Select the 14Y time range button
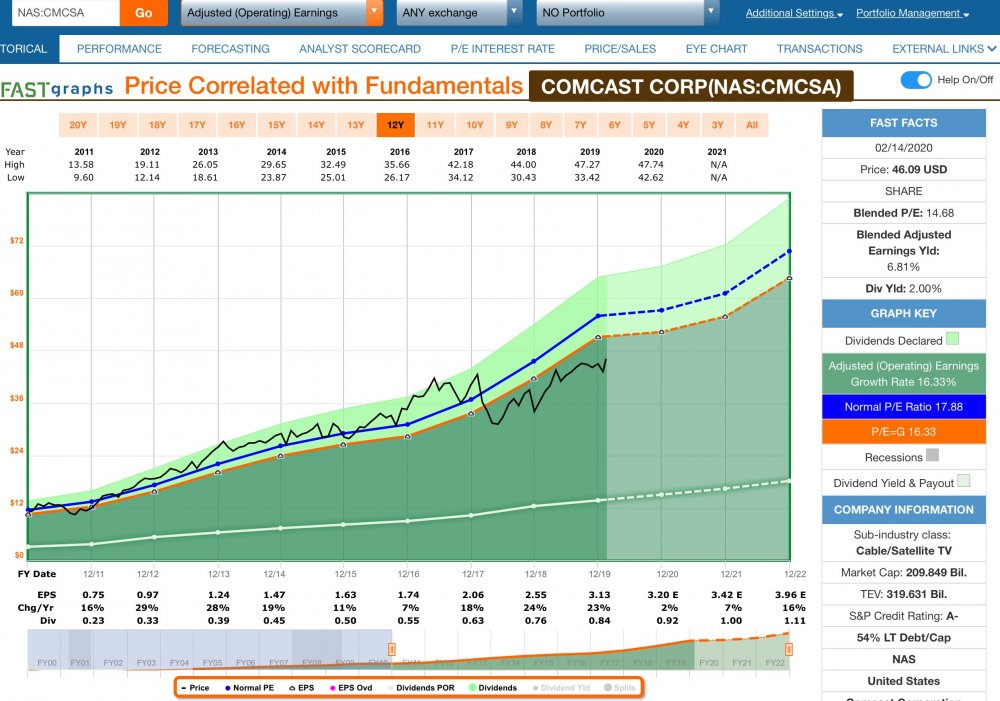1000x701 pixels. (316, 125)
